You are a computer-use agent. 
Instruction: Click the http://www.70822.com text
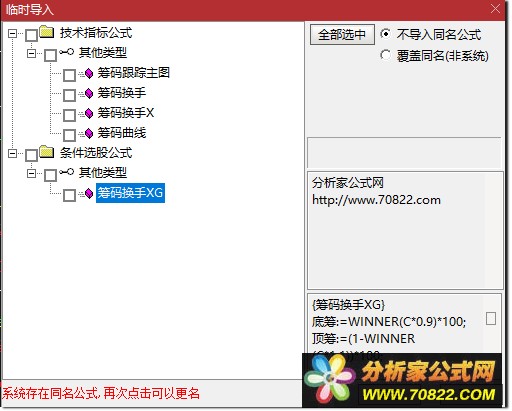tap(376, 200)
